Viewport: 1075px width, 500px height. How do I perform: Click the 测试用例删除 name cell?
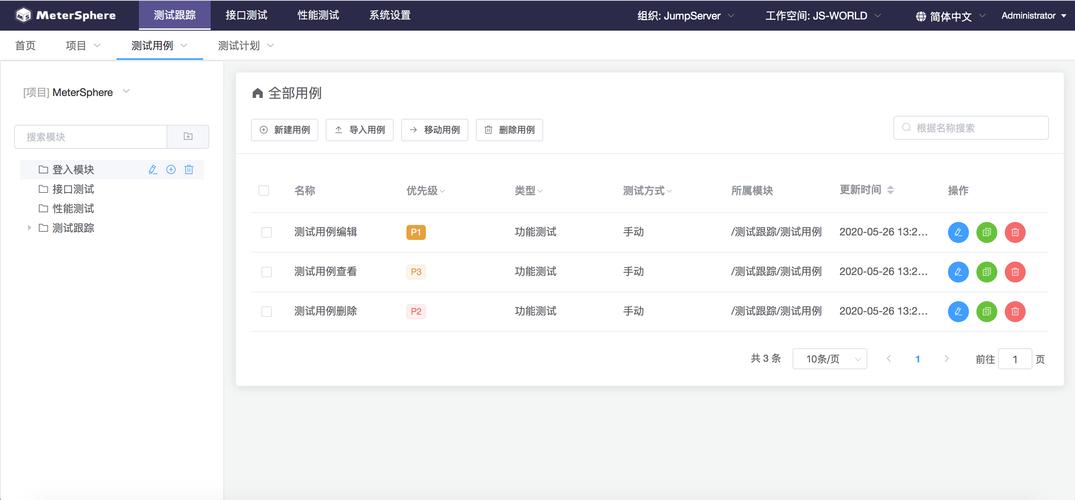click(x=325, y=312)
